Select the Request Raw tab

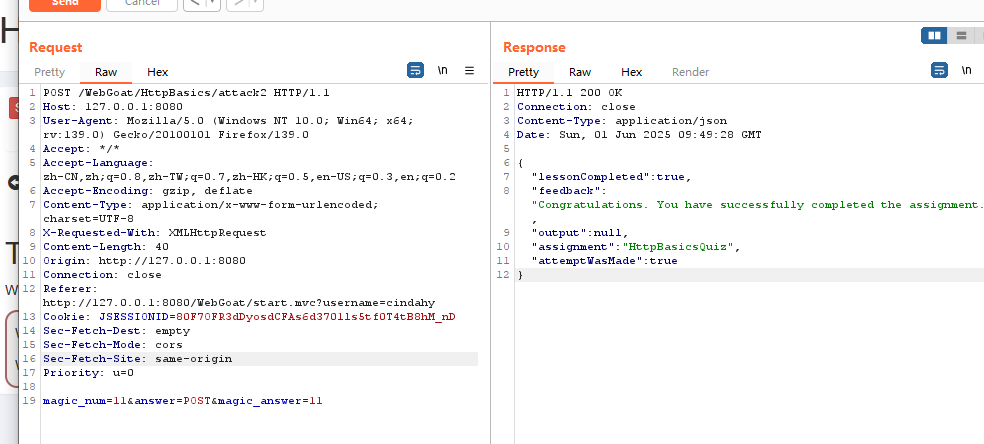point(106,72)
